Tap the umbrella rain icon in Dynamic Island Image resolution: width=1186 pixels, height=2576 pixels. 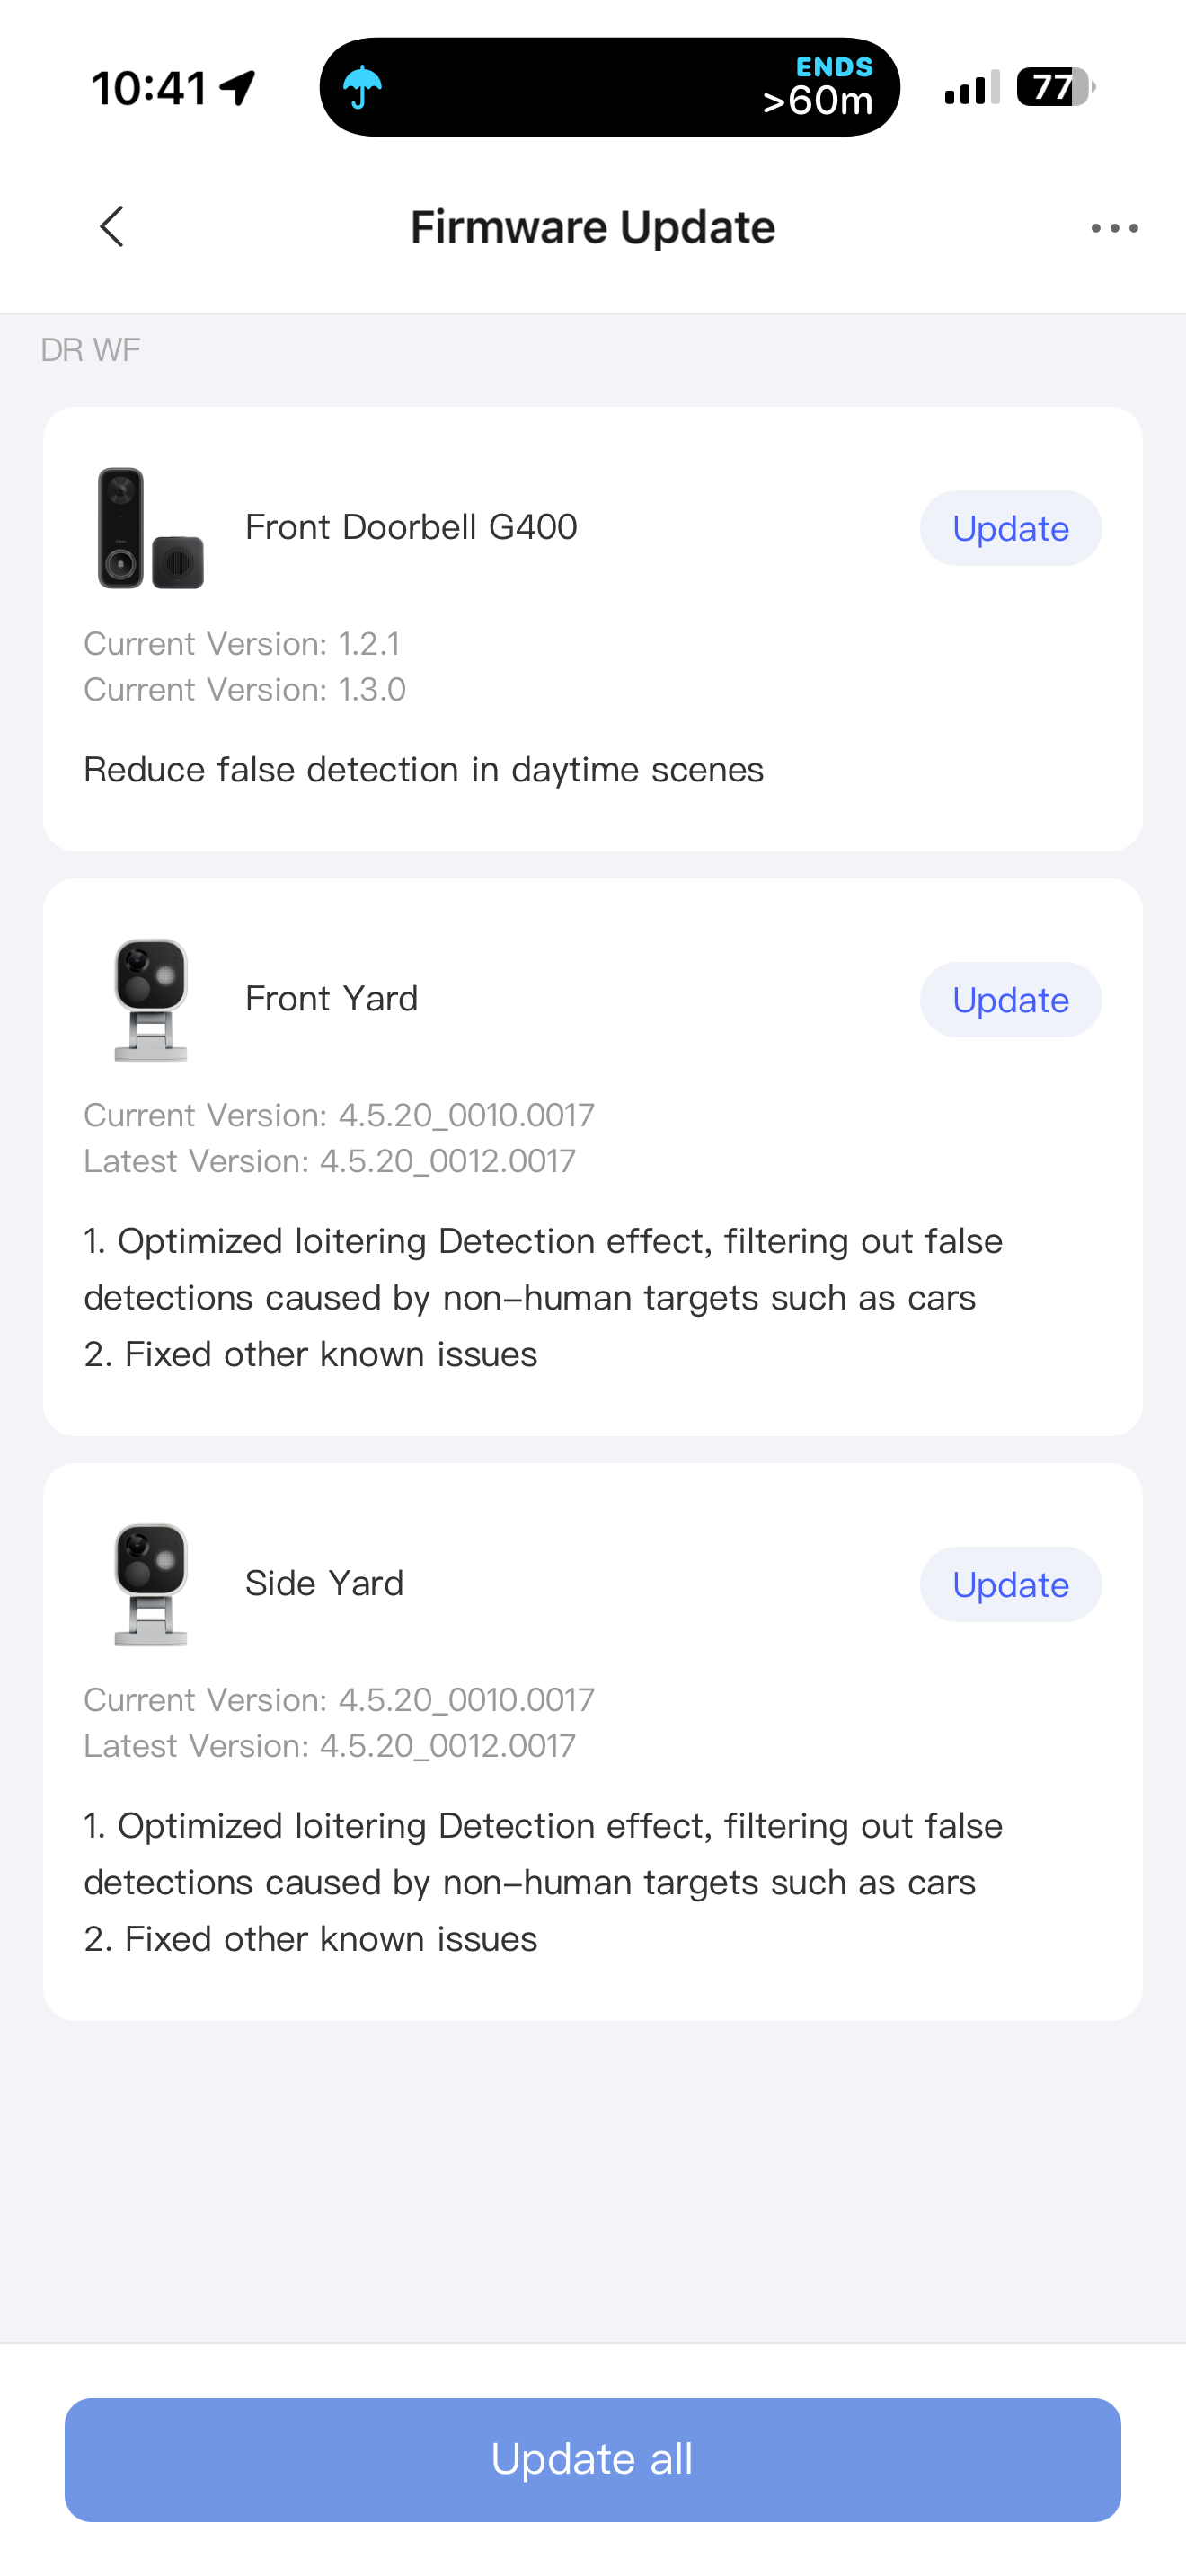pos(362,88)
